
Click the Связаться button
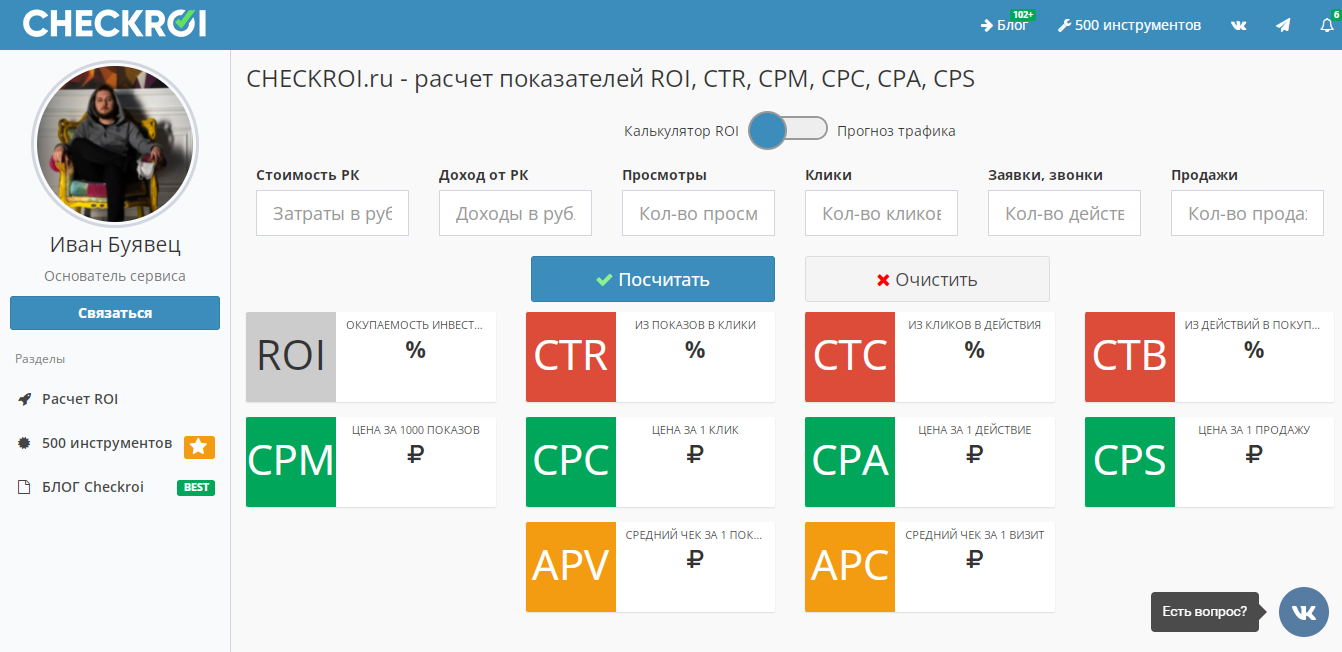click(115, 313)
